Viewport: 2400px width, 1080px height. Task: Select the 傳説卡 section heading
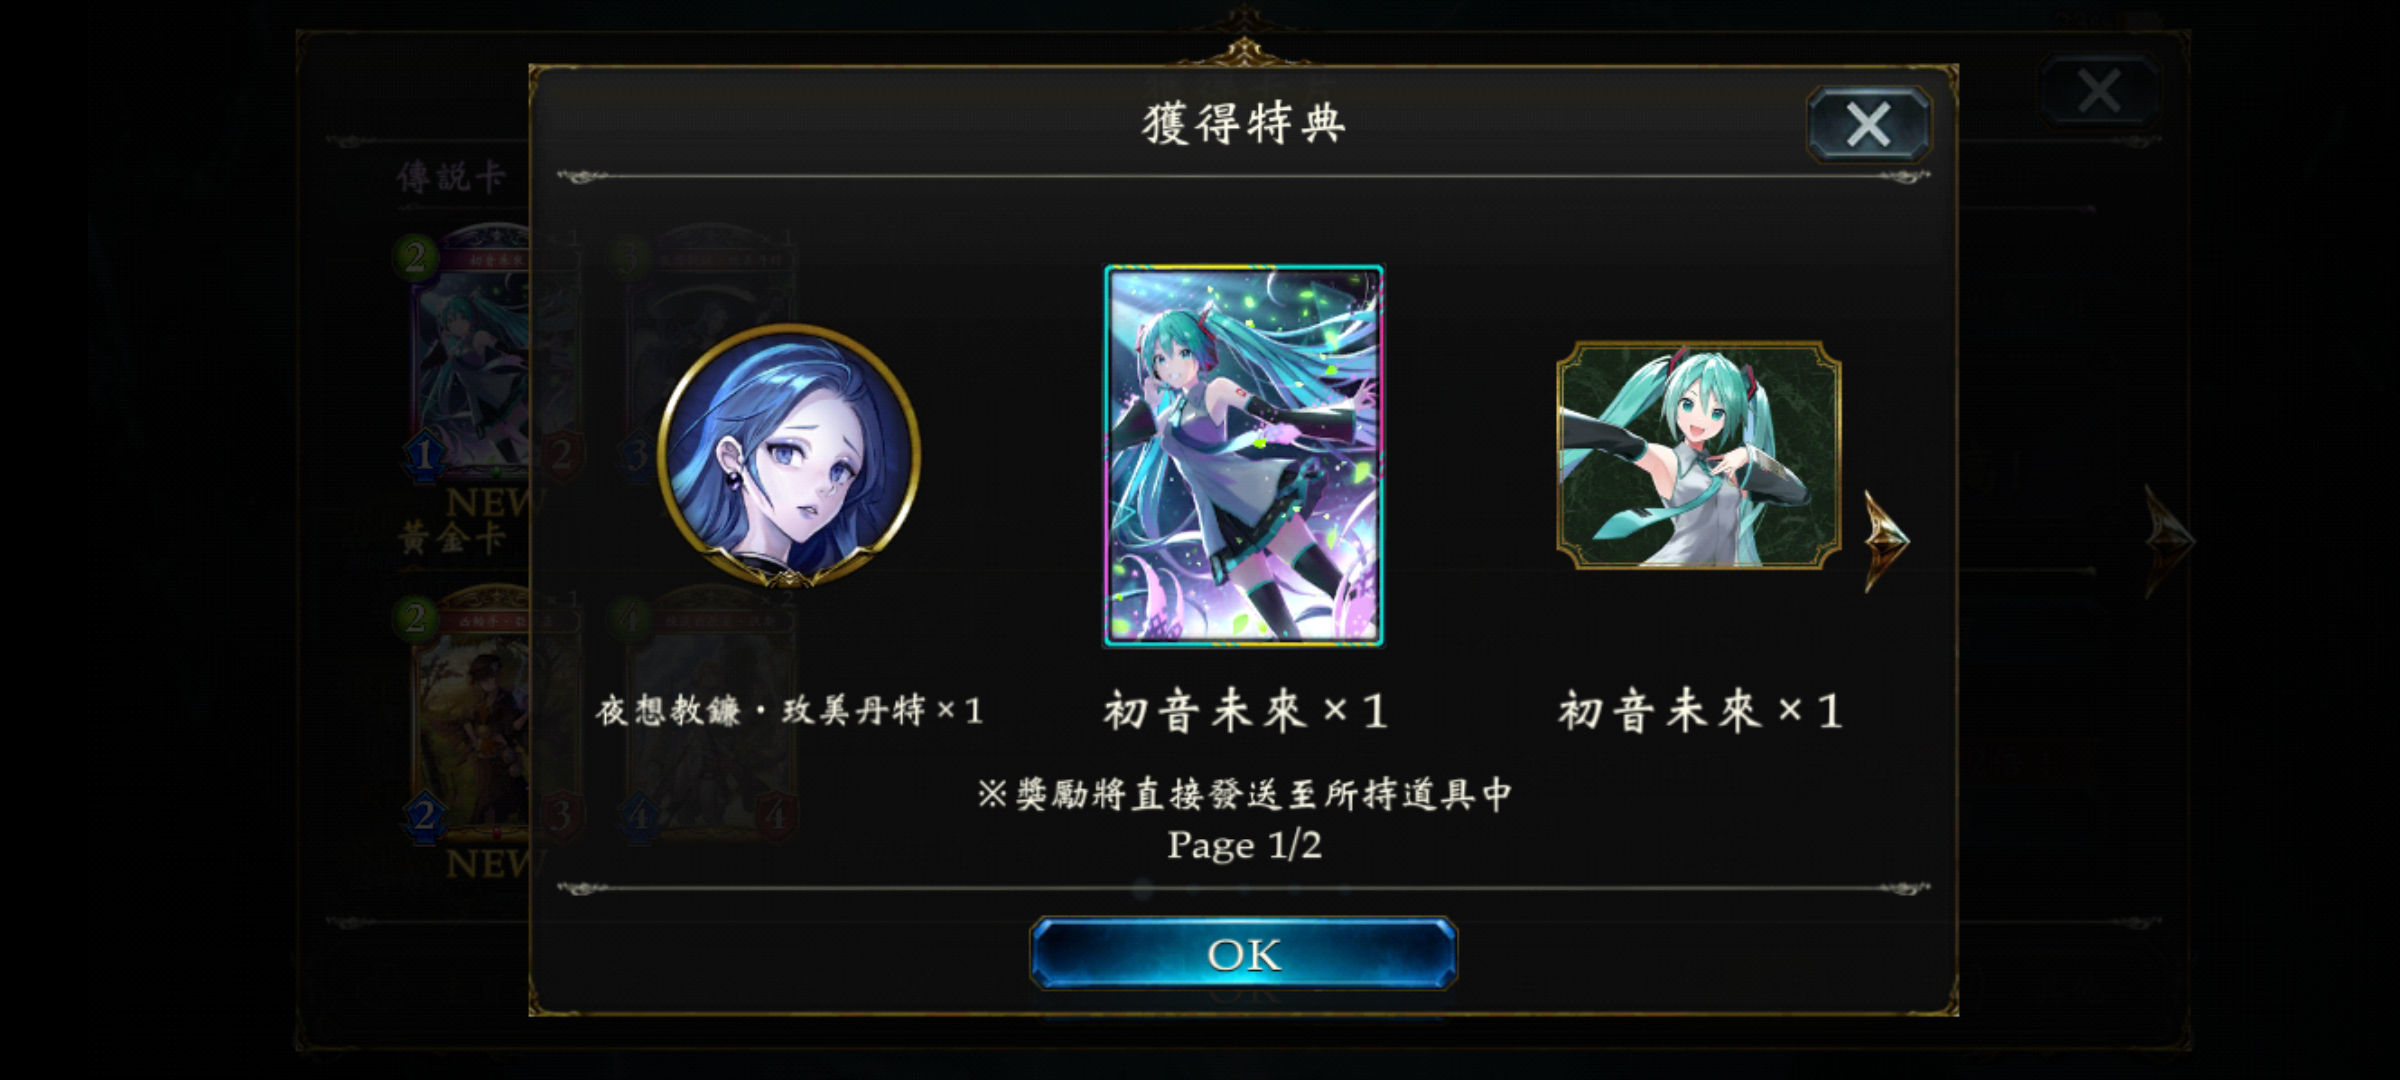coord(452,177)
